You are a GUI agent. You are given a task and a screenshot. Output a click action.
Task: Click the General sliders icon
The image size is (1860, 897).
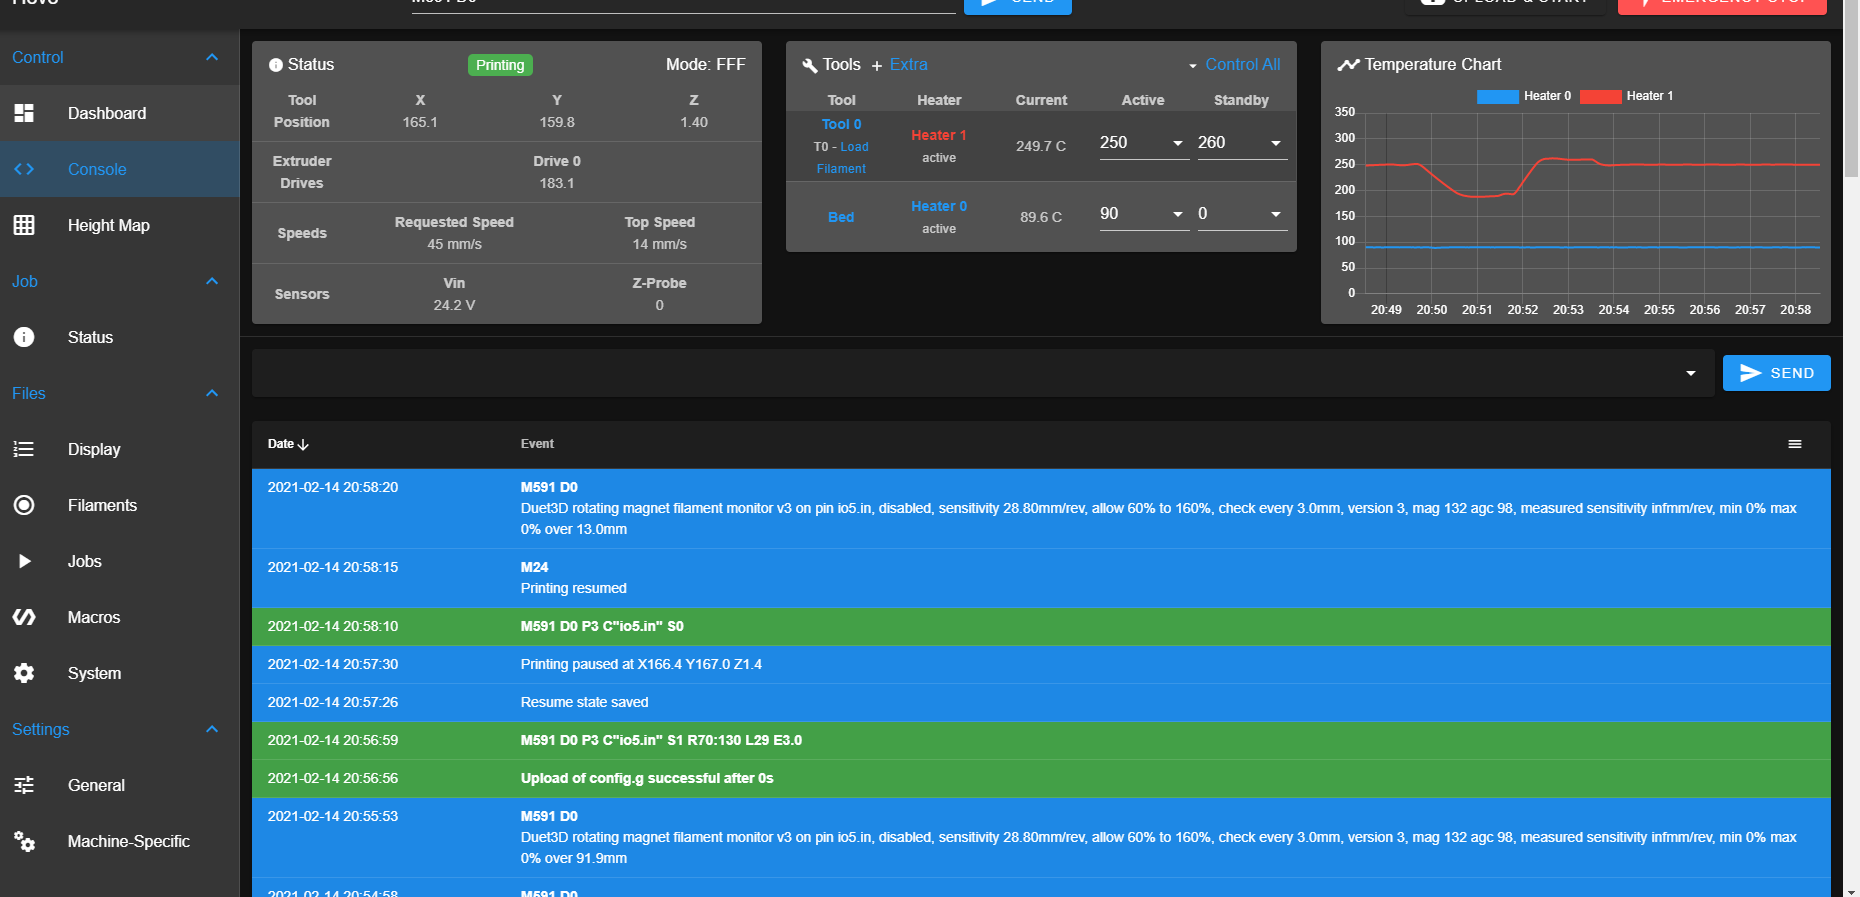[24, 785]
